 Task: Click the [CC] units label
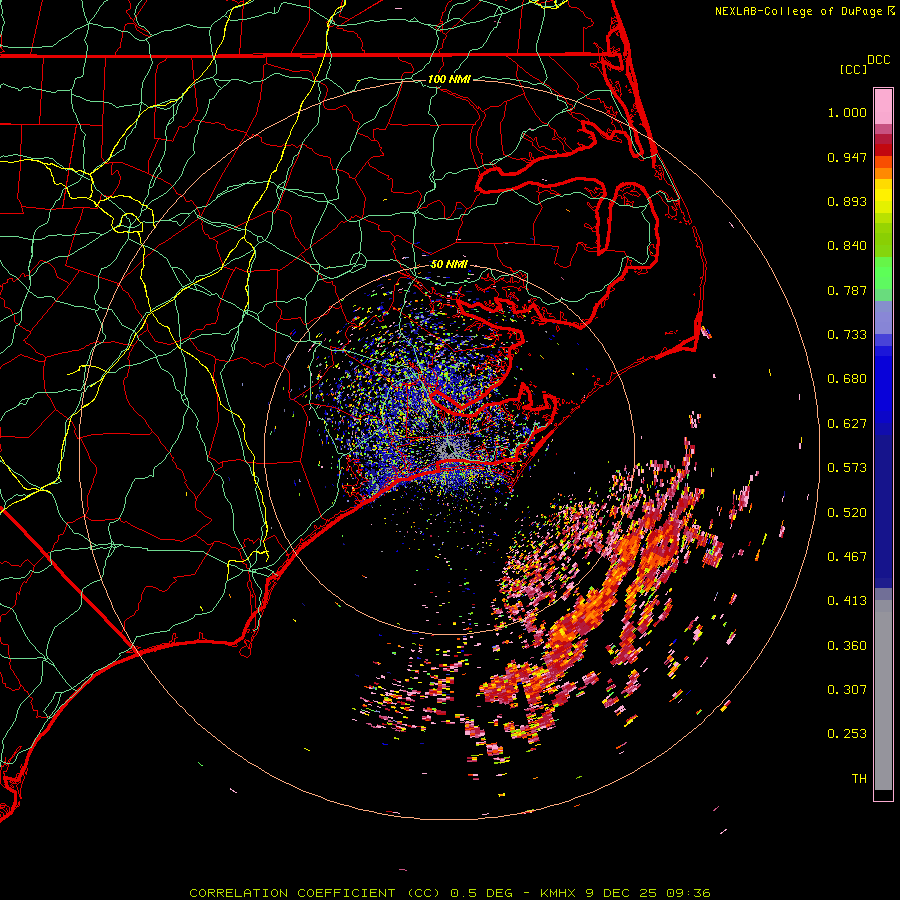tap(853, 69)
